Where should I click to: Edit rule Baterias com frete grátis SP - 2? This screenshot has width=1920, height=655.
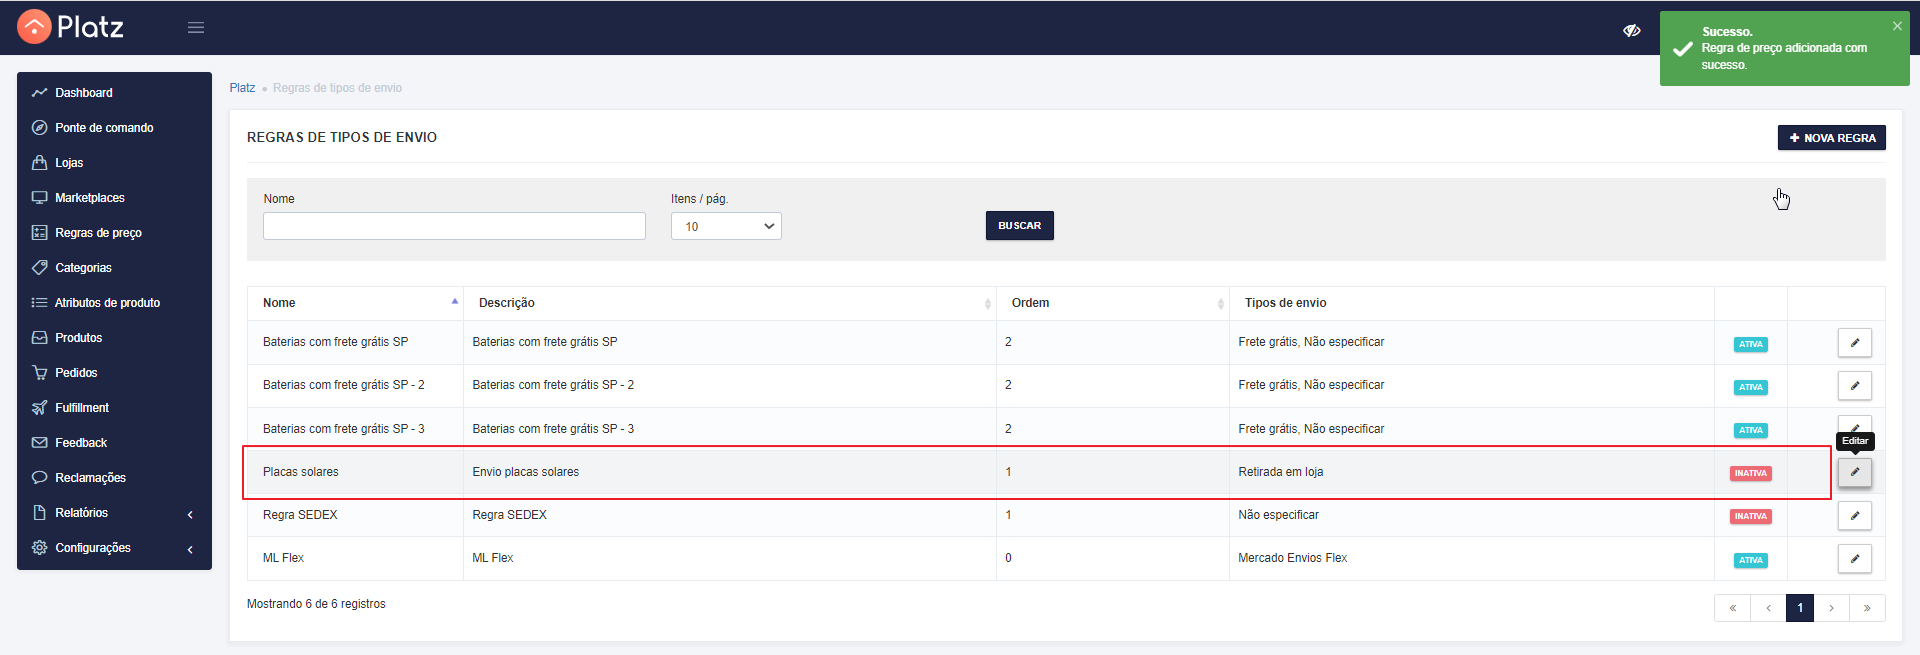click(x=1854, y=385)
